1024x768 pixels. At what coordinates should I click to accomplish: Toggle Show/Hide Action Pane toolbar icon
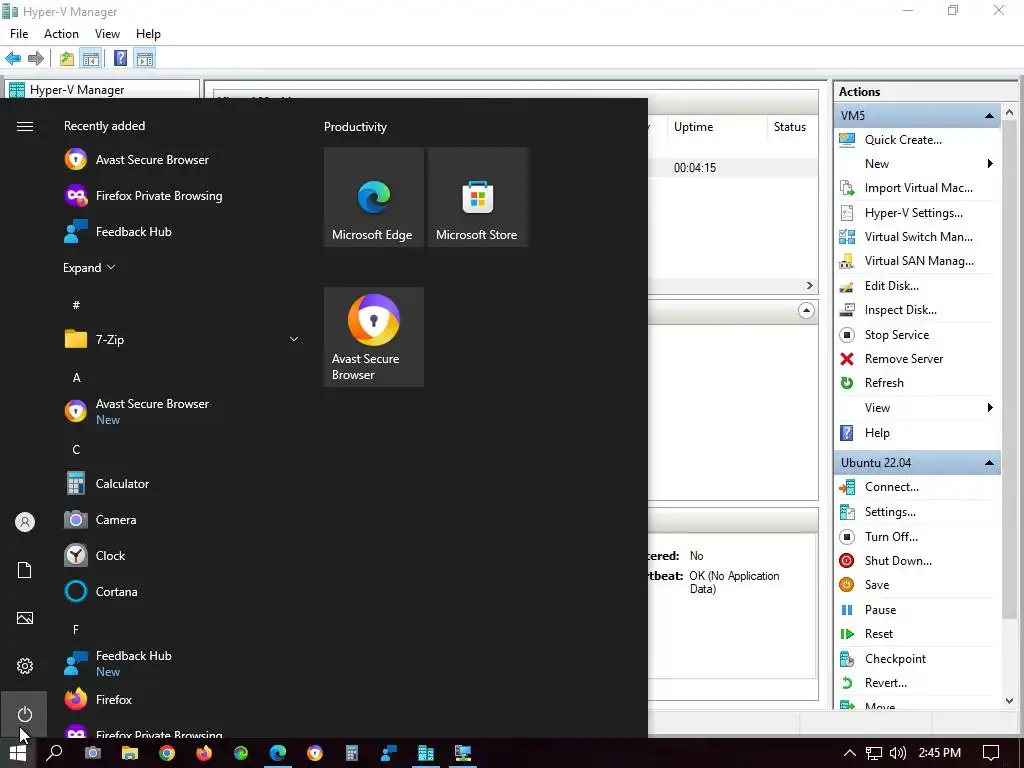point(145,59)
